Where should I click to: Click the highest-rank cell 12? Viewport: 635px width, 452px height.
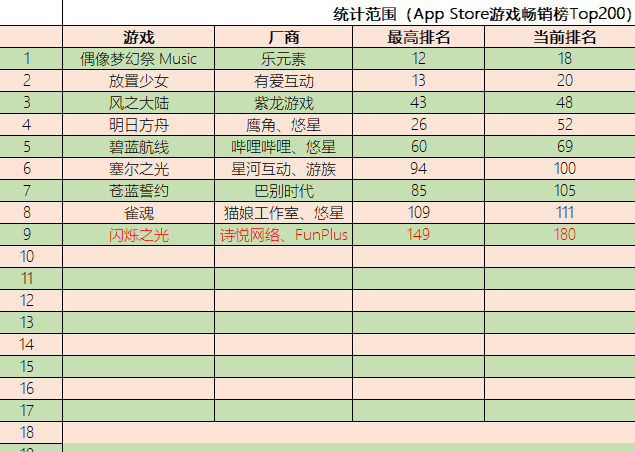point(418,59)
